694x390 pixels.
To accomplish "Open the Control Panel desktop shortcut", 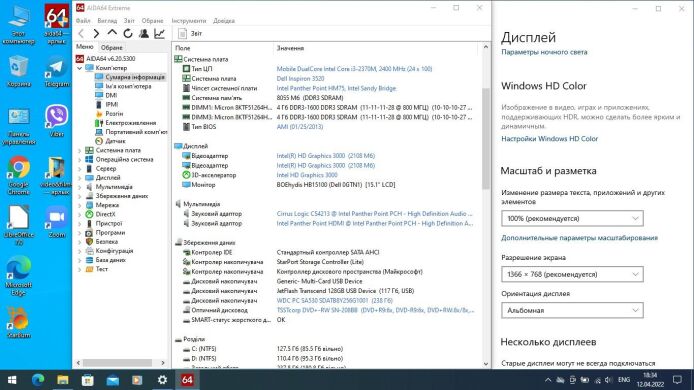I will tap(19, 126).
